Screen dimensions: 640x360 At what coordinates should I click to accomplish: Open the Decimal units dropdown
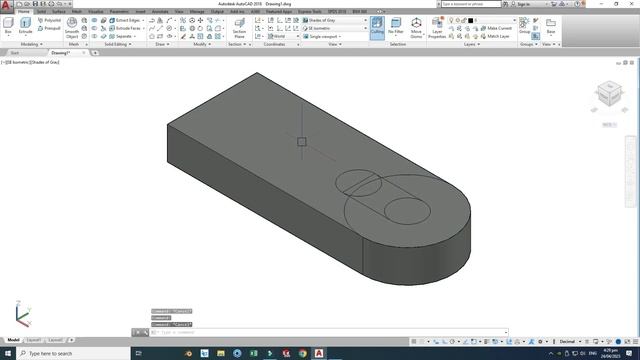pos(570,341)
